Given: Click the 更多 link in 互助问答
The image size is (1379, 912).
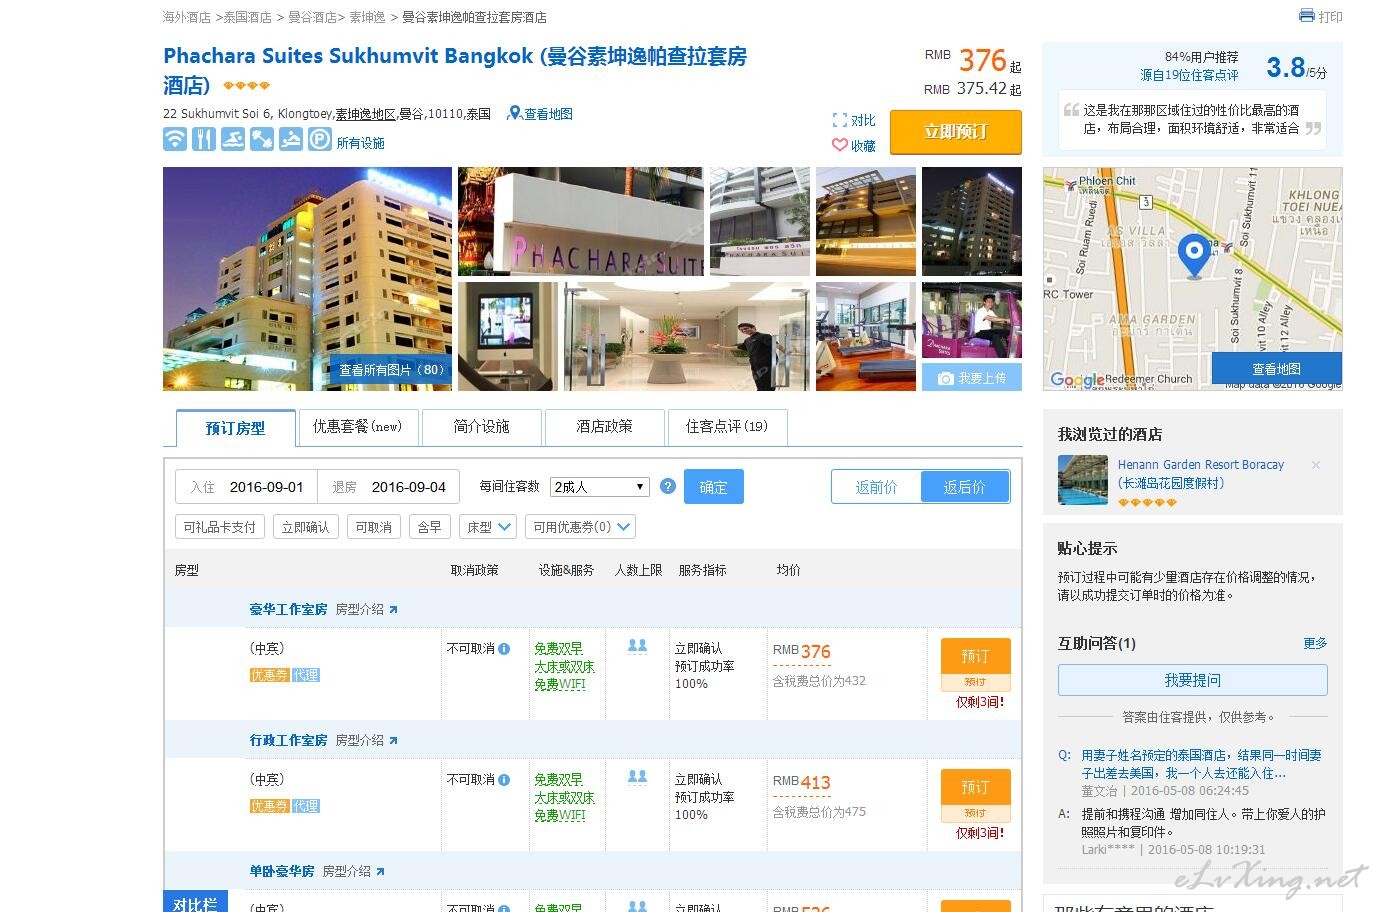Looking at the screenshot, I should pyautogui.click(x=1315, y=643).
